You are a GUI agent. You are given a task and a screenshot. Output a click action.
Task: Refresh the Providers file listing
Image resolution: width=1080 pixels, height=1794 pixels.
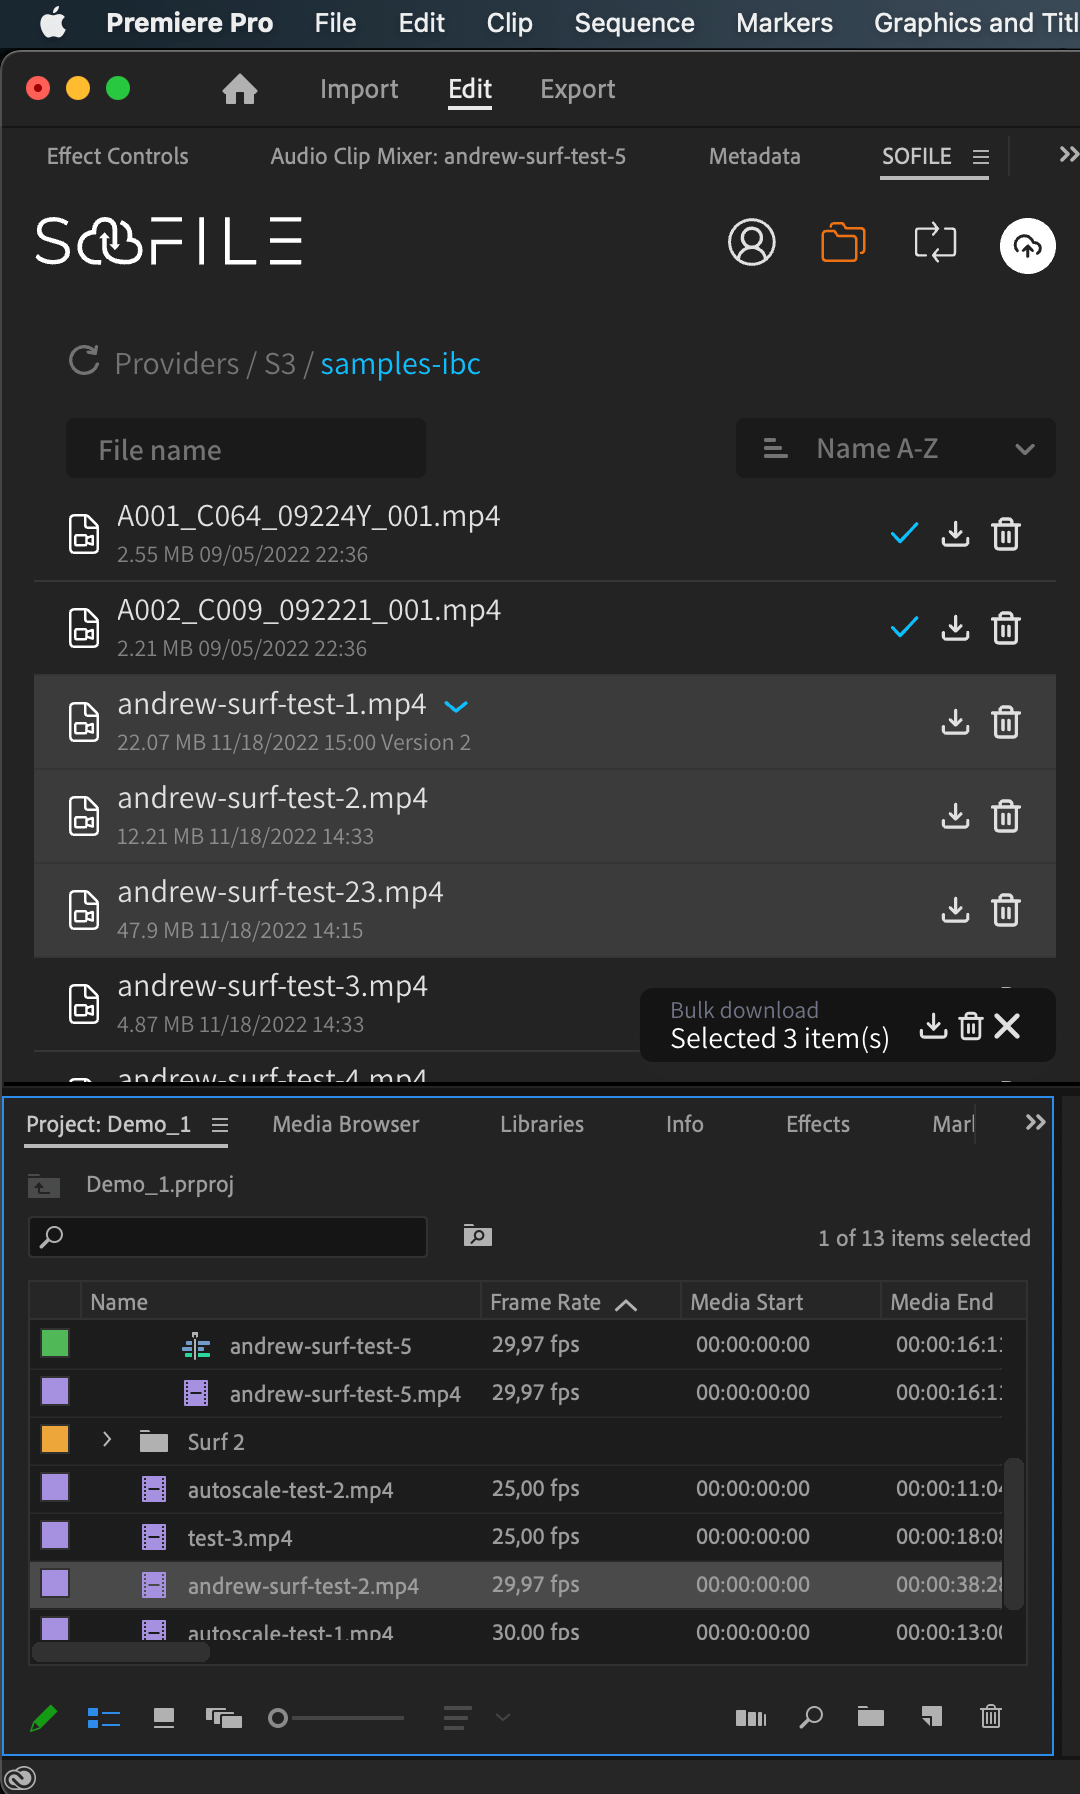84,362
